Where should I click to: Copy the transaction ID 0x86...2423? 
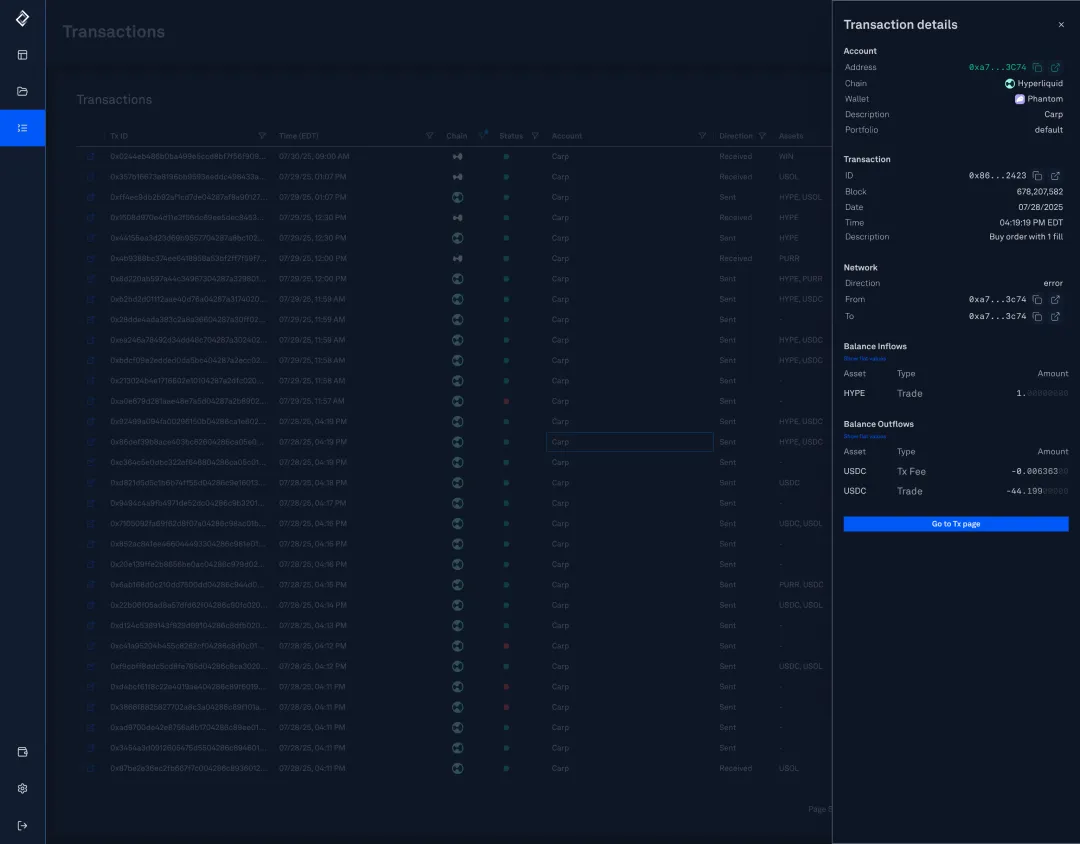point(1038,176)
